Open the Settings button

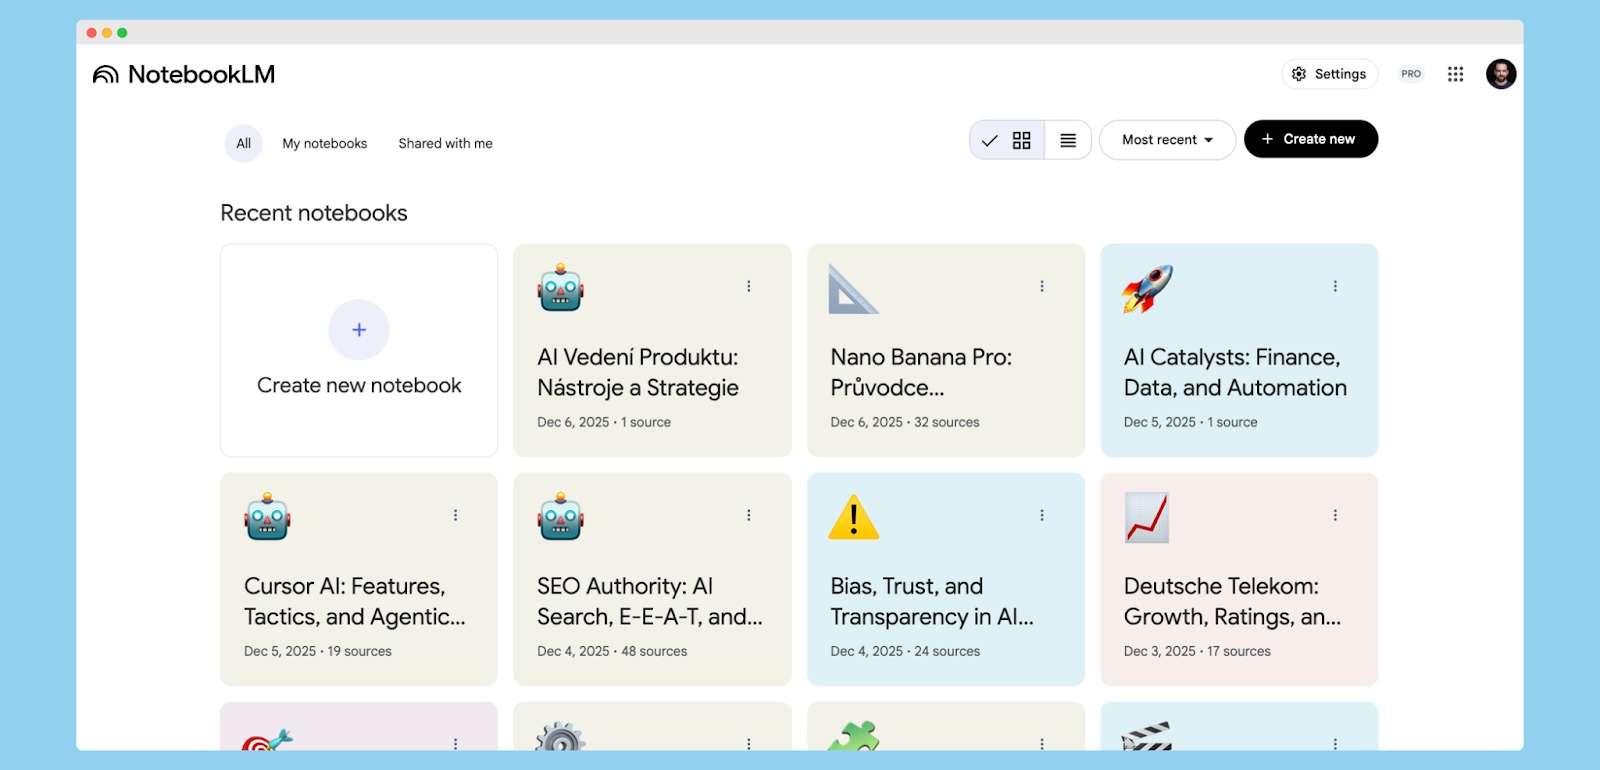[1329, 74]
